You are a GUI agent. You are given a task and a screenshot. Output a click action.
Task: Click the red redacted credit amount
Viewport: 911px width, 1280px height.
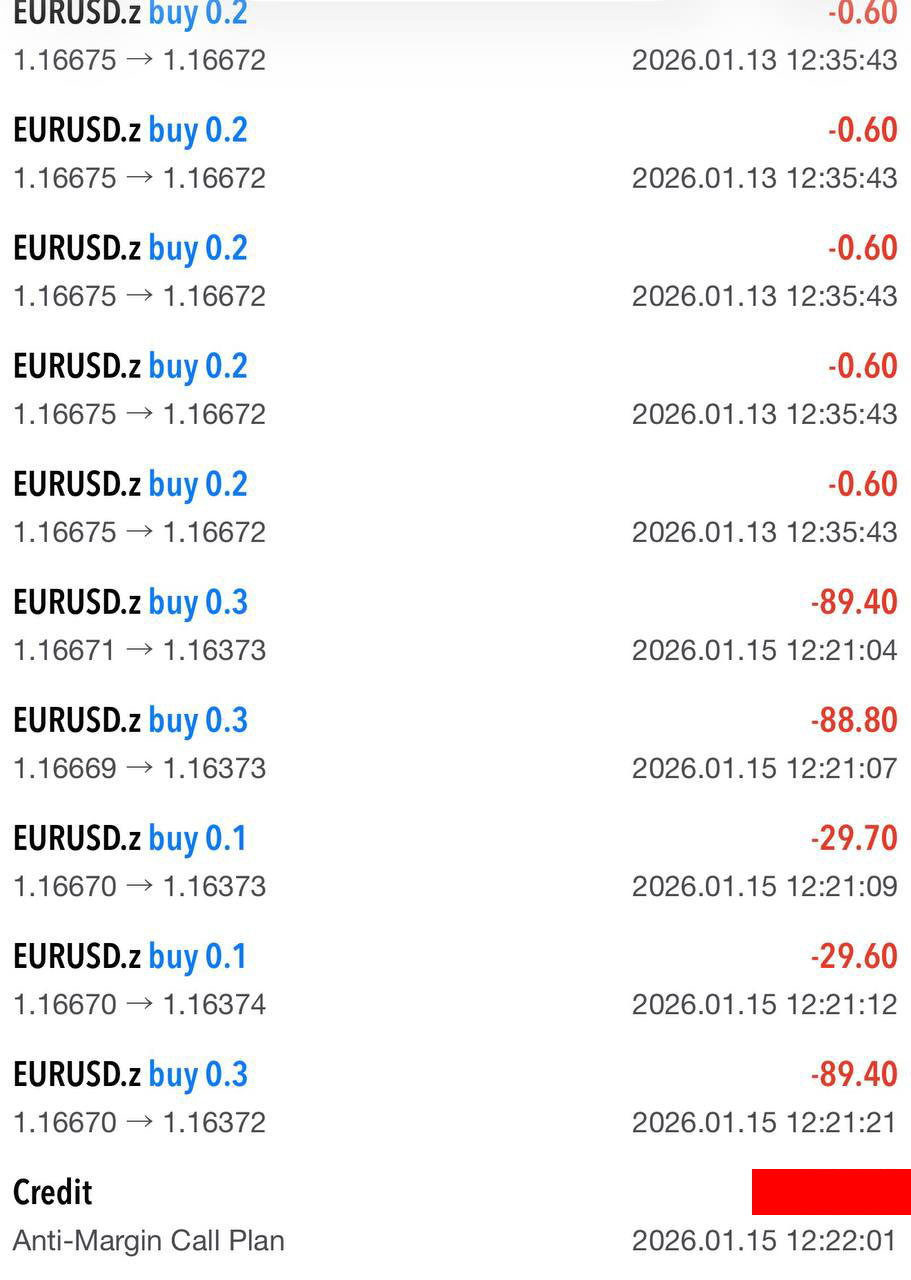pyautogui.click(x=830, y=1192)
